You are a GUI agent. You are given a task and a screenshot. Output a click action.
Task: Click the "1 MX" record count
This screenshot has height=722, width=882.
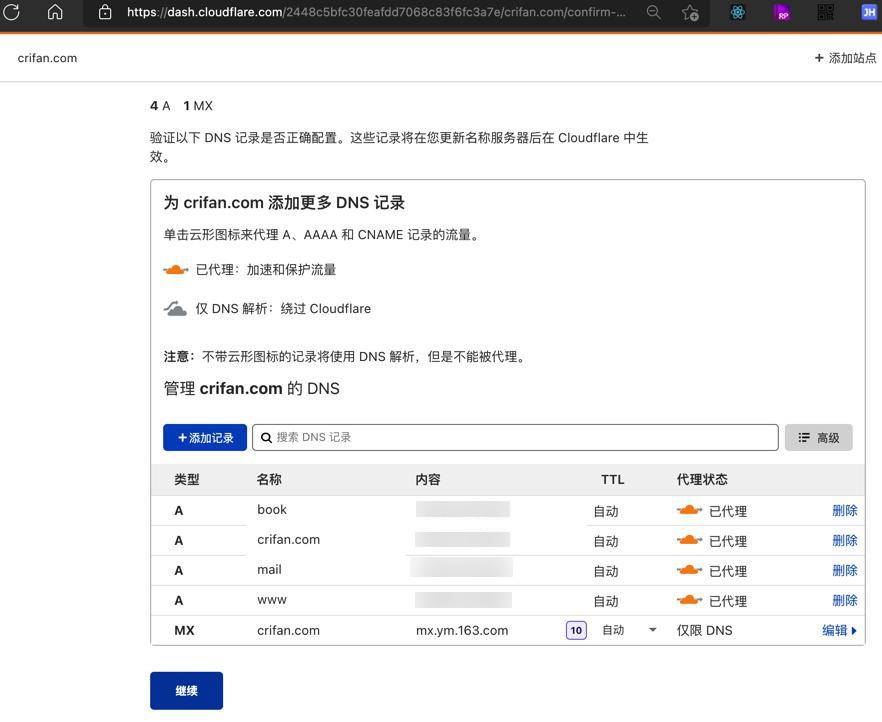(x=198, y=106)
